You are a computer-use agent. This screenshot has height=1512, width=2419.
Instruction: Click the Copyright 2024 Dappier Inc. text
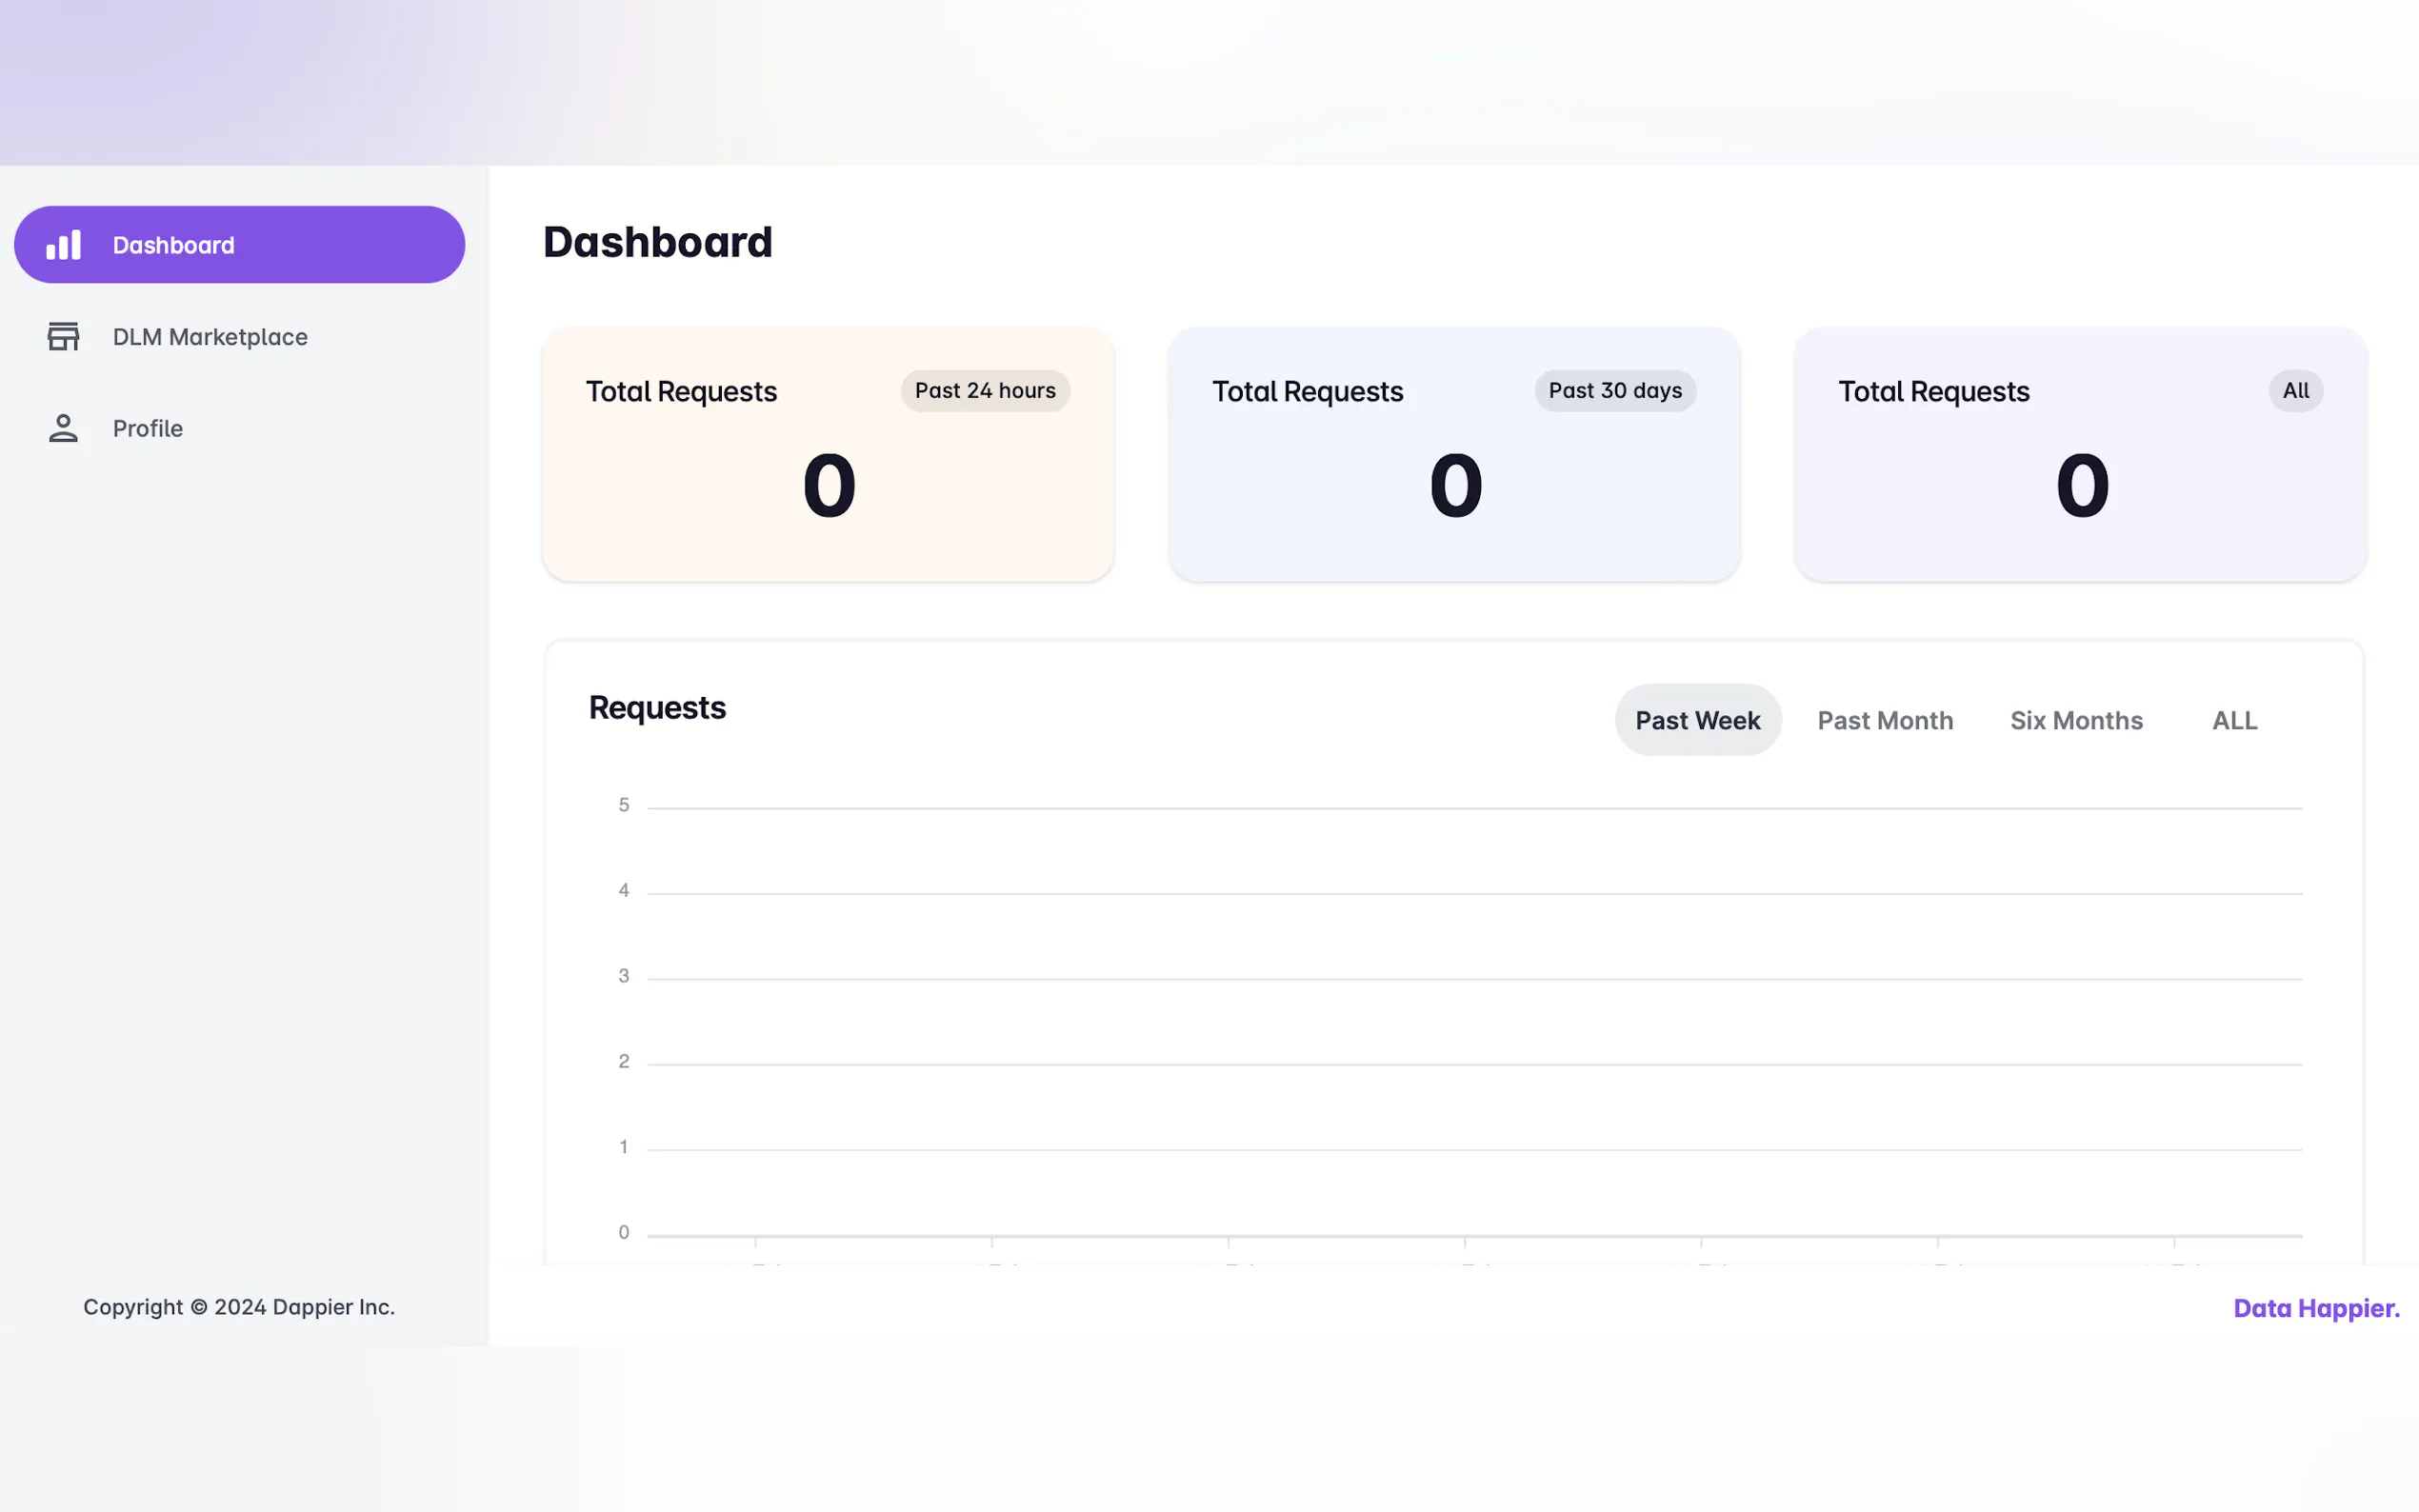coord(239,1307)
